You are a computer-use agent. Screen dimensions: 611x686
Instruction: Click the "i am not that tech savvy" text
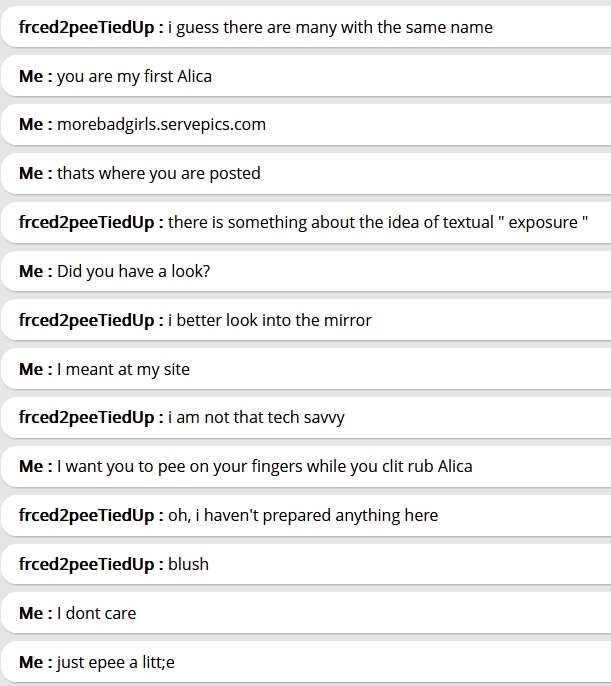(256, 418)
